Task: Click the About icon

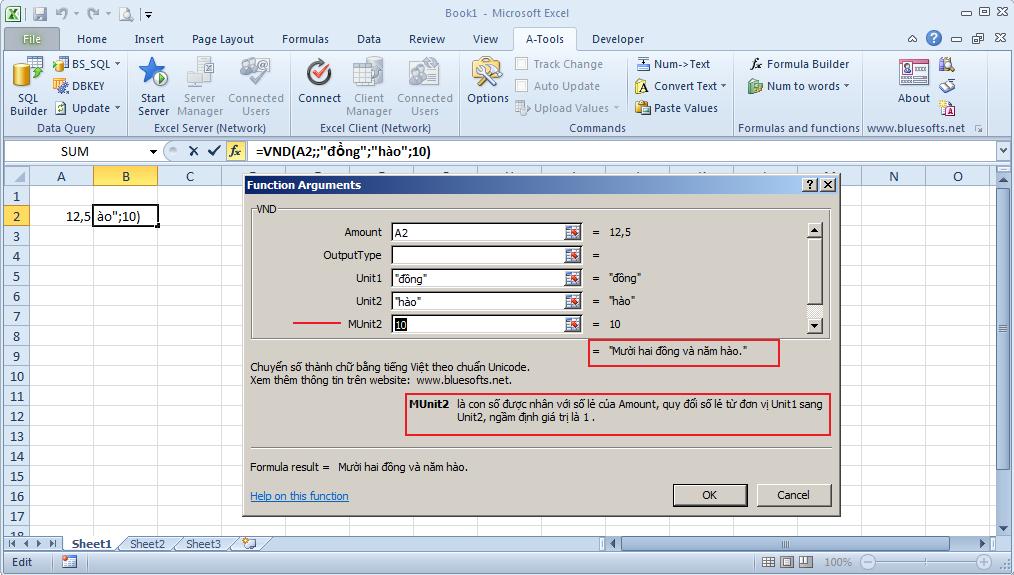Action: (913, 82)
